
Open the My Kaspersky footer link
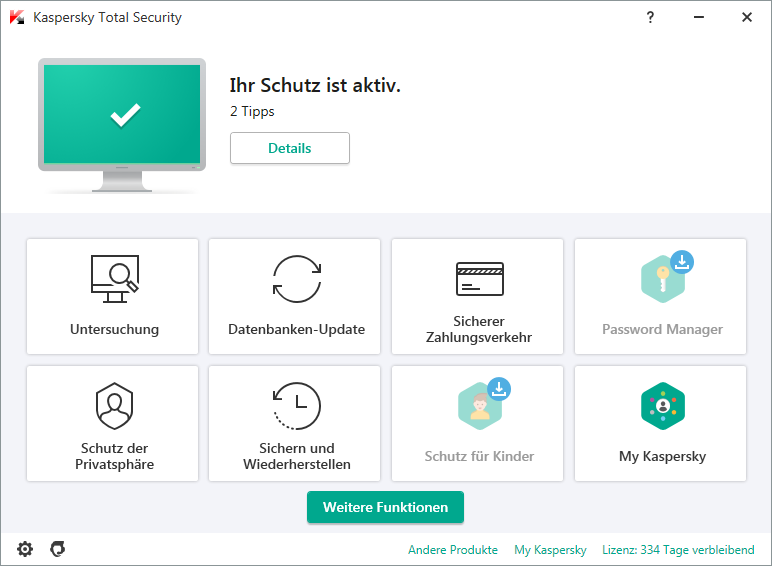[550, 549]
